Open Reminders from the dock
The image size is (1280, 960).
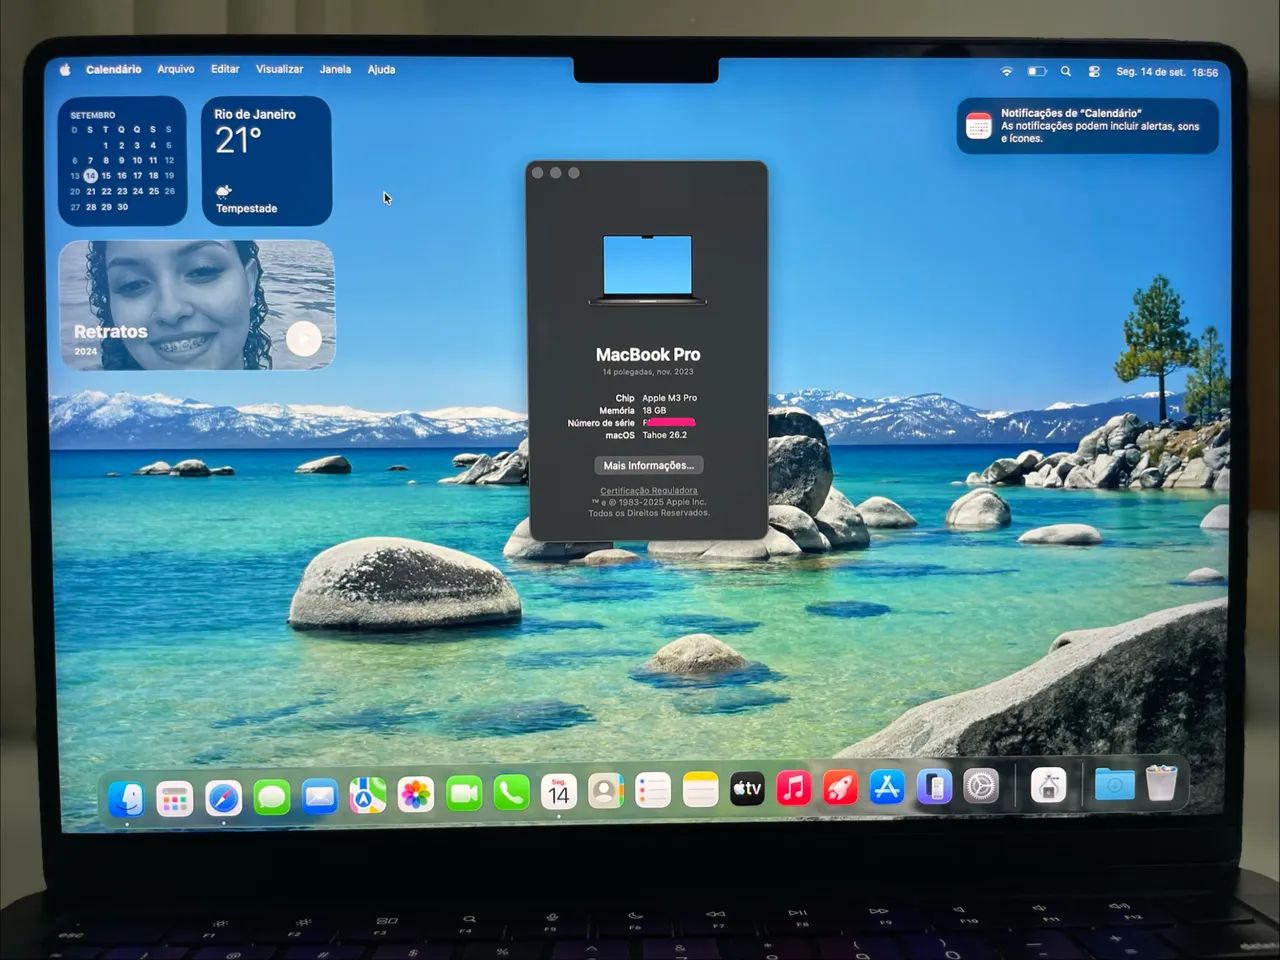click(x=653, y=792)
